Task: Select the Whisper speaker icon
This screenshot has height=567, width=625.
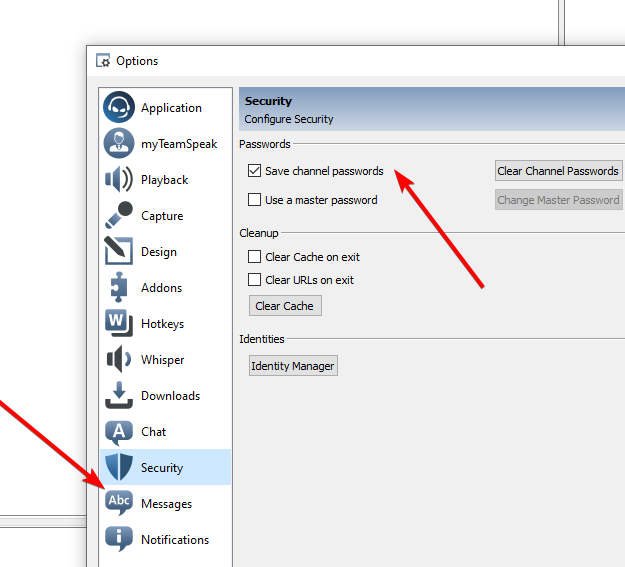Action: click(119, 360)
